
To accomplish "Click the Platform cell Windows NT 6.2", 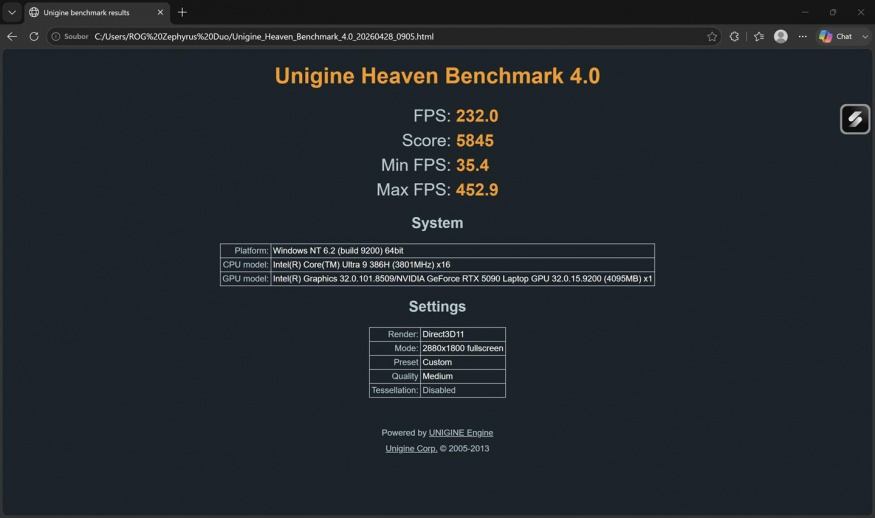I will click(x=463, y=251).
